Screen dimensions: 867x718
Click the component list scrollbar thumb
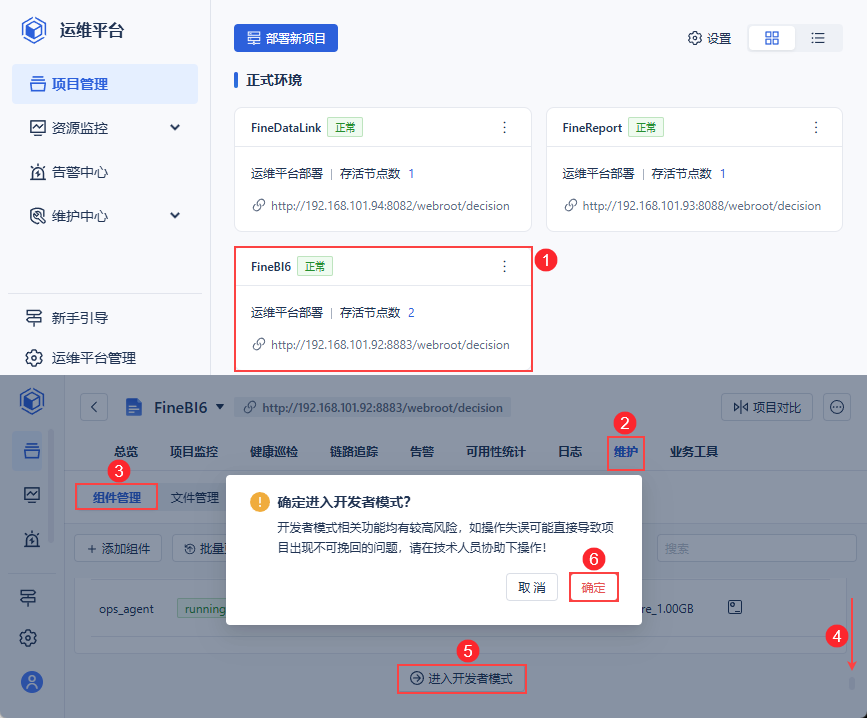point(852,684)
